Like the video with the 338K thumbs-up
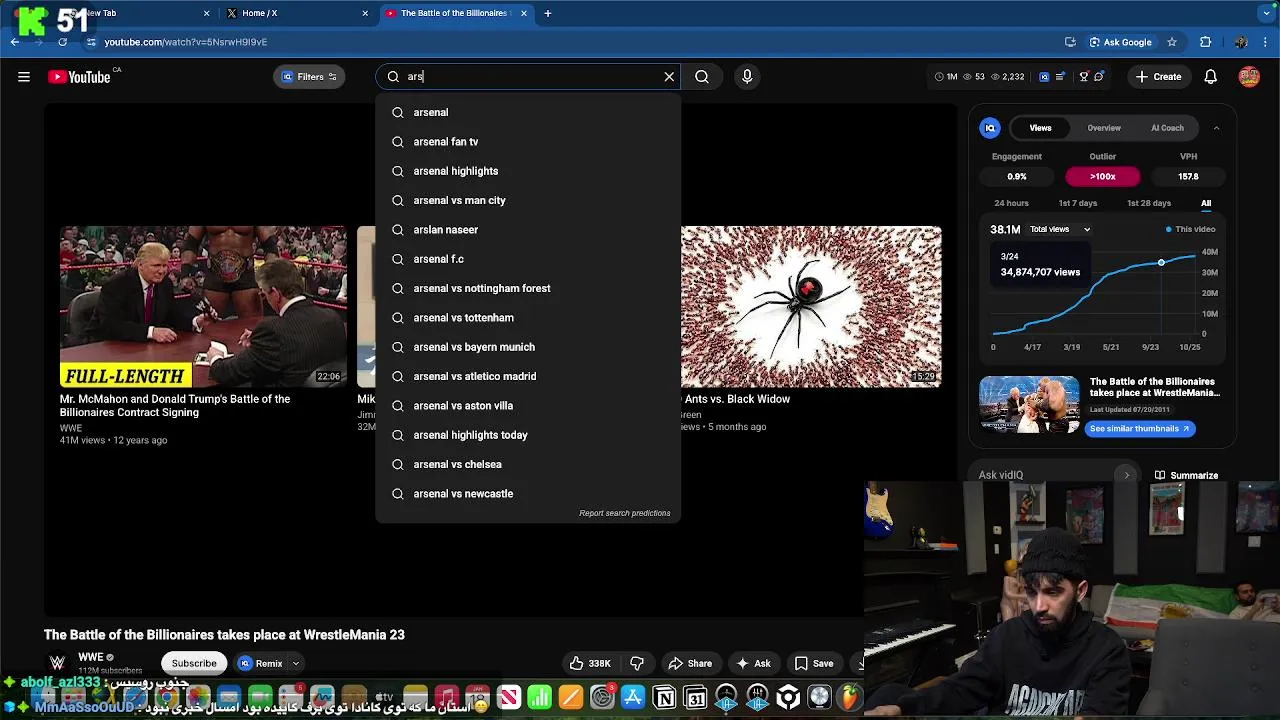The height and width of the screenshot is (720, 1280). (590, 663)
